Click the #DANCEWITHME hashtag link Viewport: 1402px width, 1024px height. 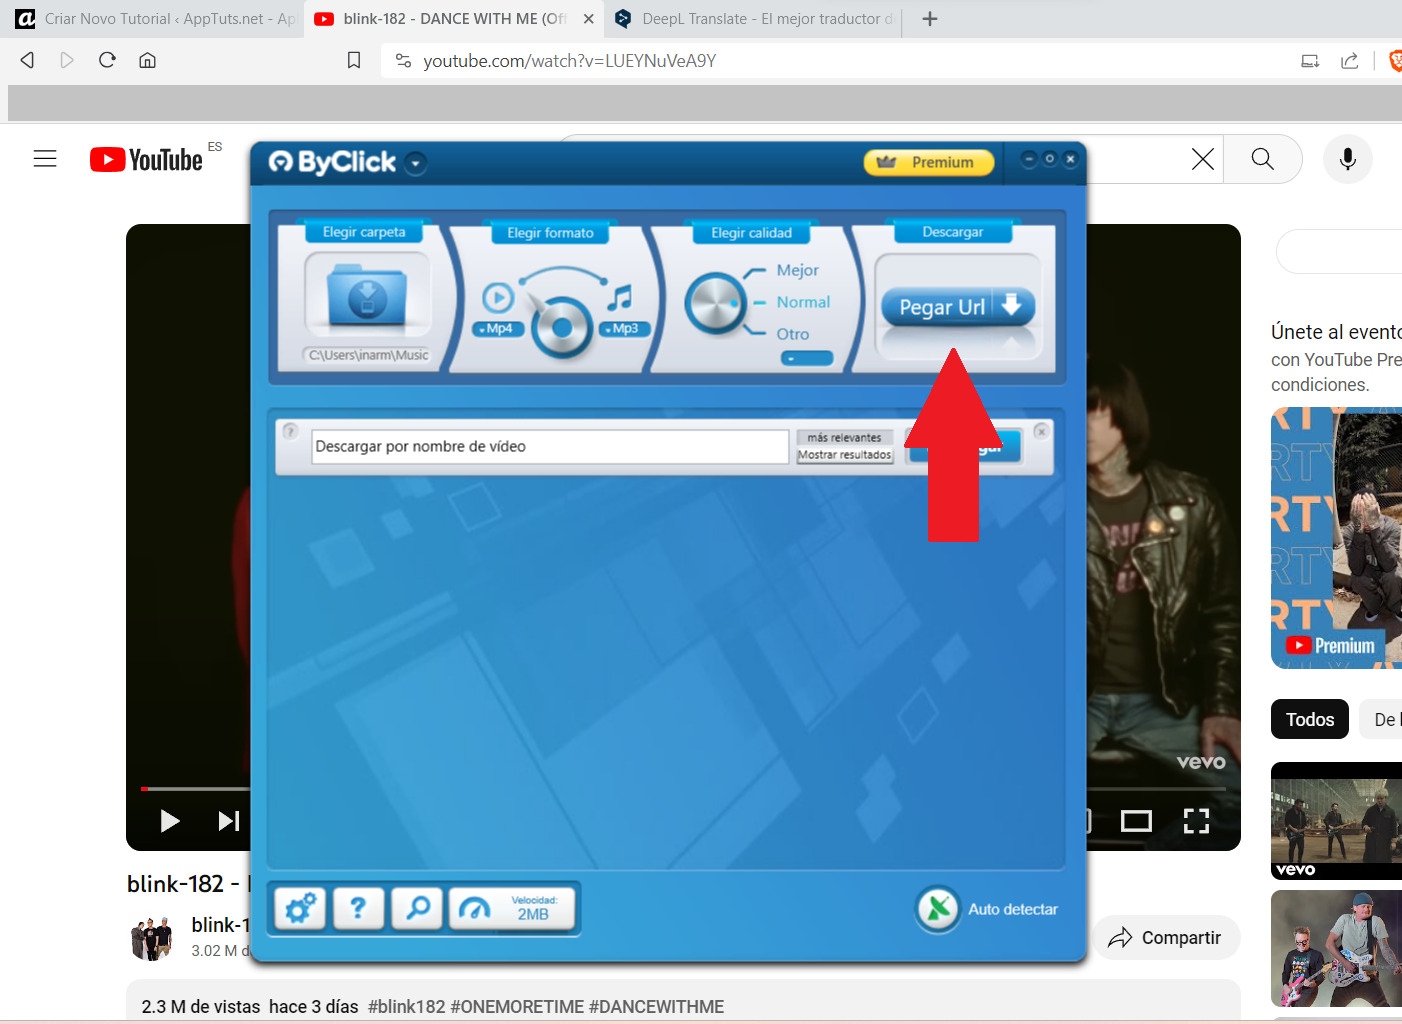[x=656, y=1007]
